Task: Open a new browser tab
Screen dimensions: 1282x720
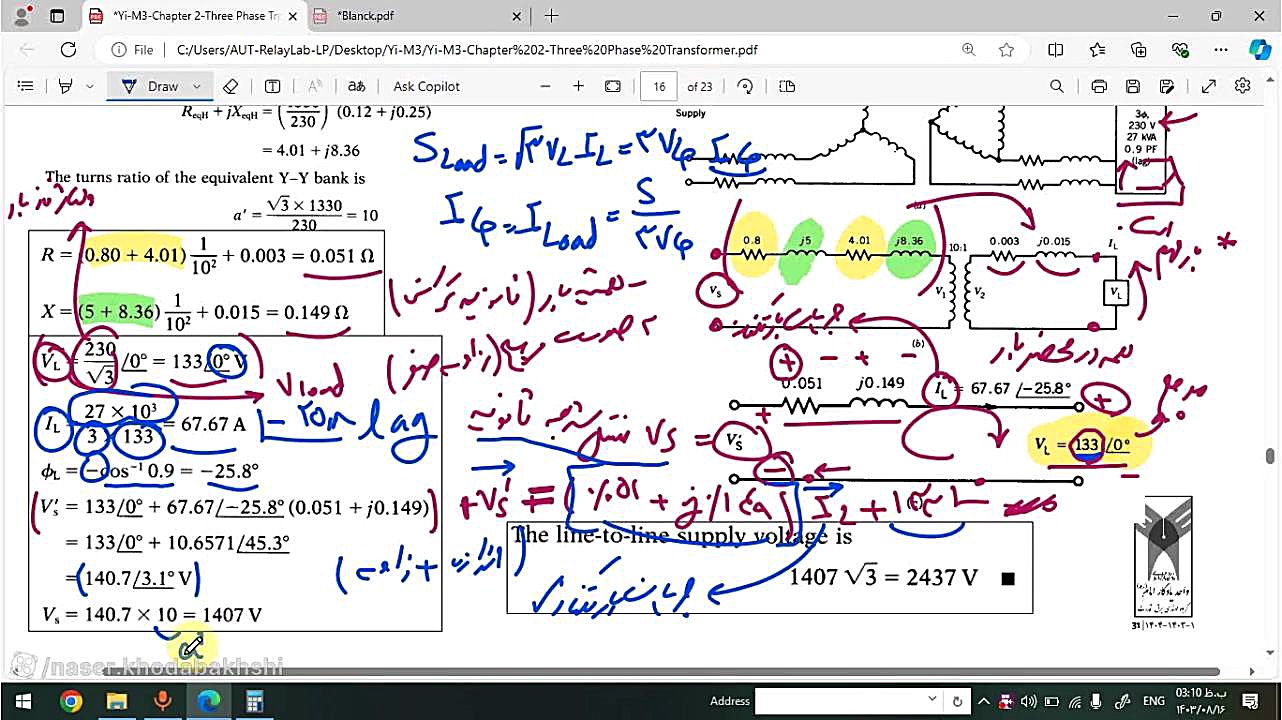Action: [551, 16]
